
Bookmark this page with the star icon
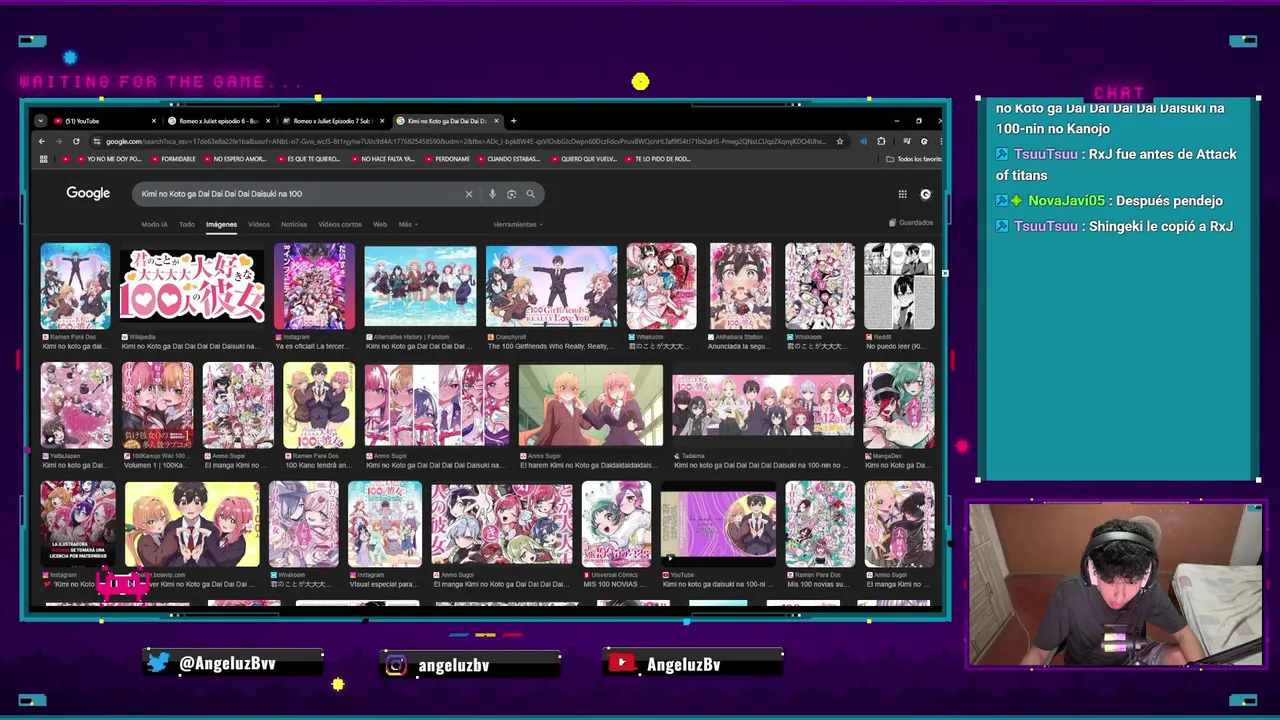839,141
